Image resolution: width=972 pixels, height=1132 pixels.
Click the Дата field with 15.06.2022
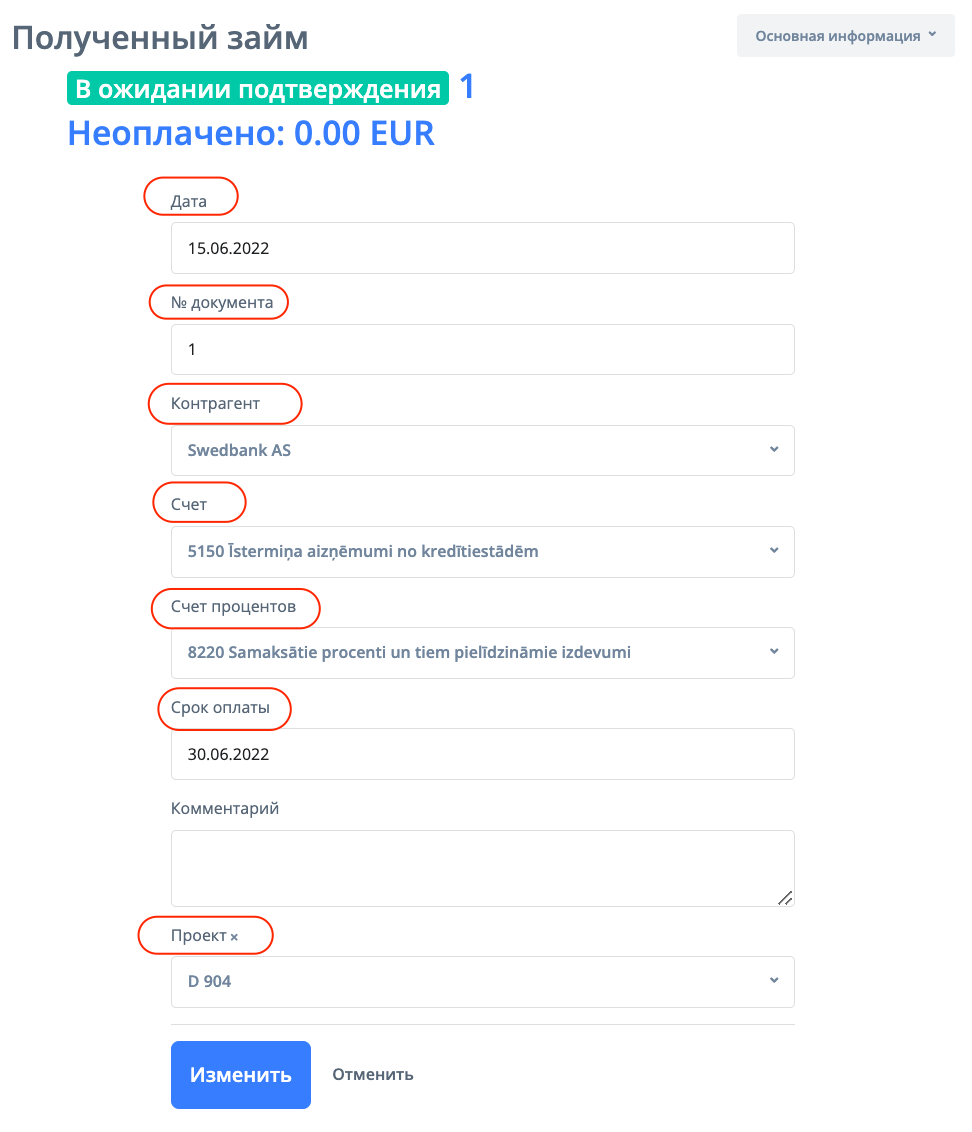pos(482,248)
